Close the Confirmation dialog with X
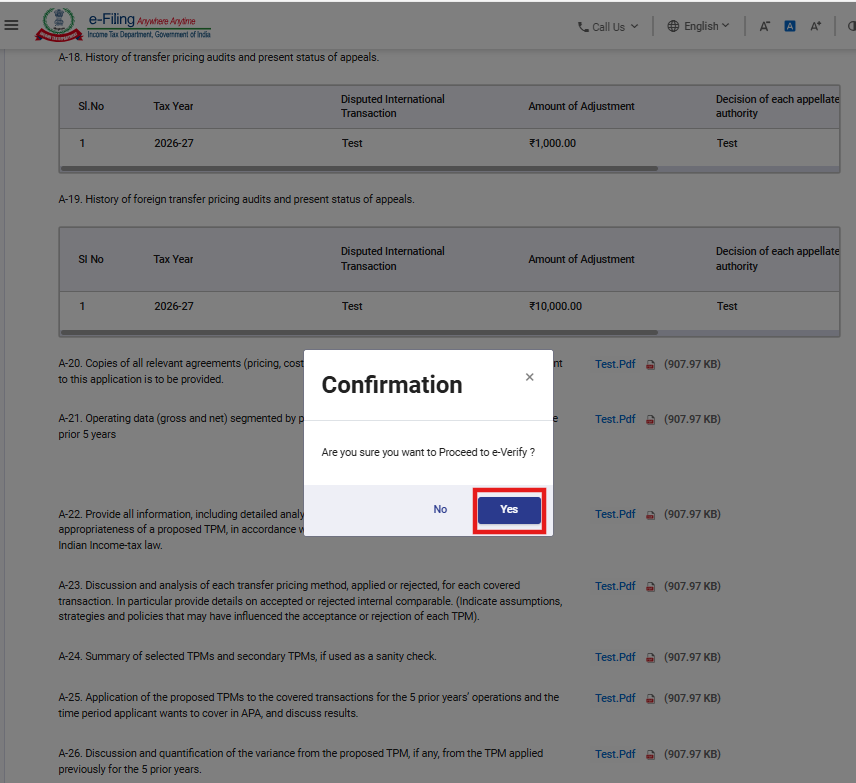Viewport: 856px width, 783px height. (529, 377)
